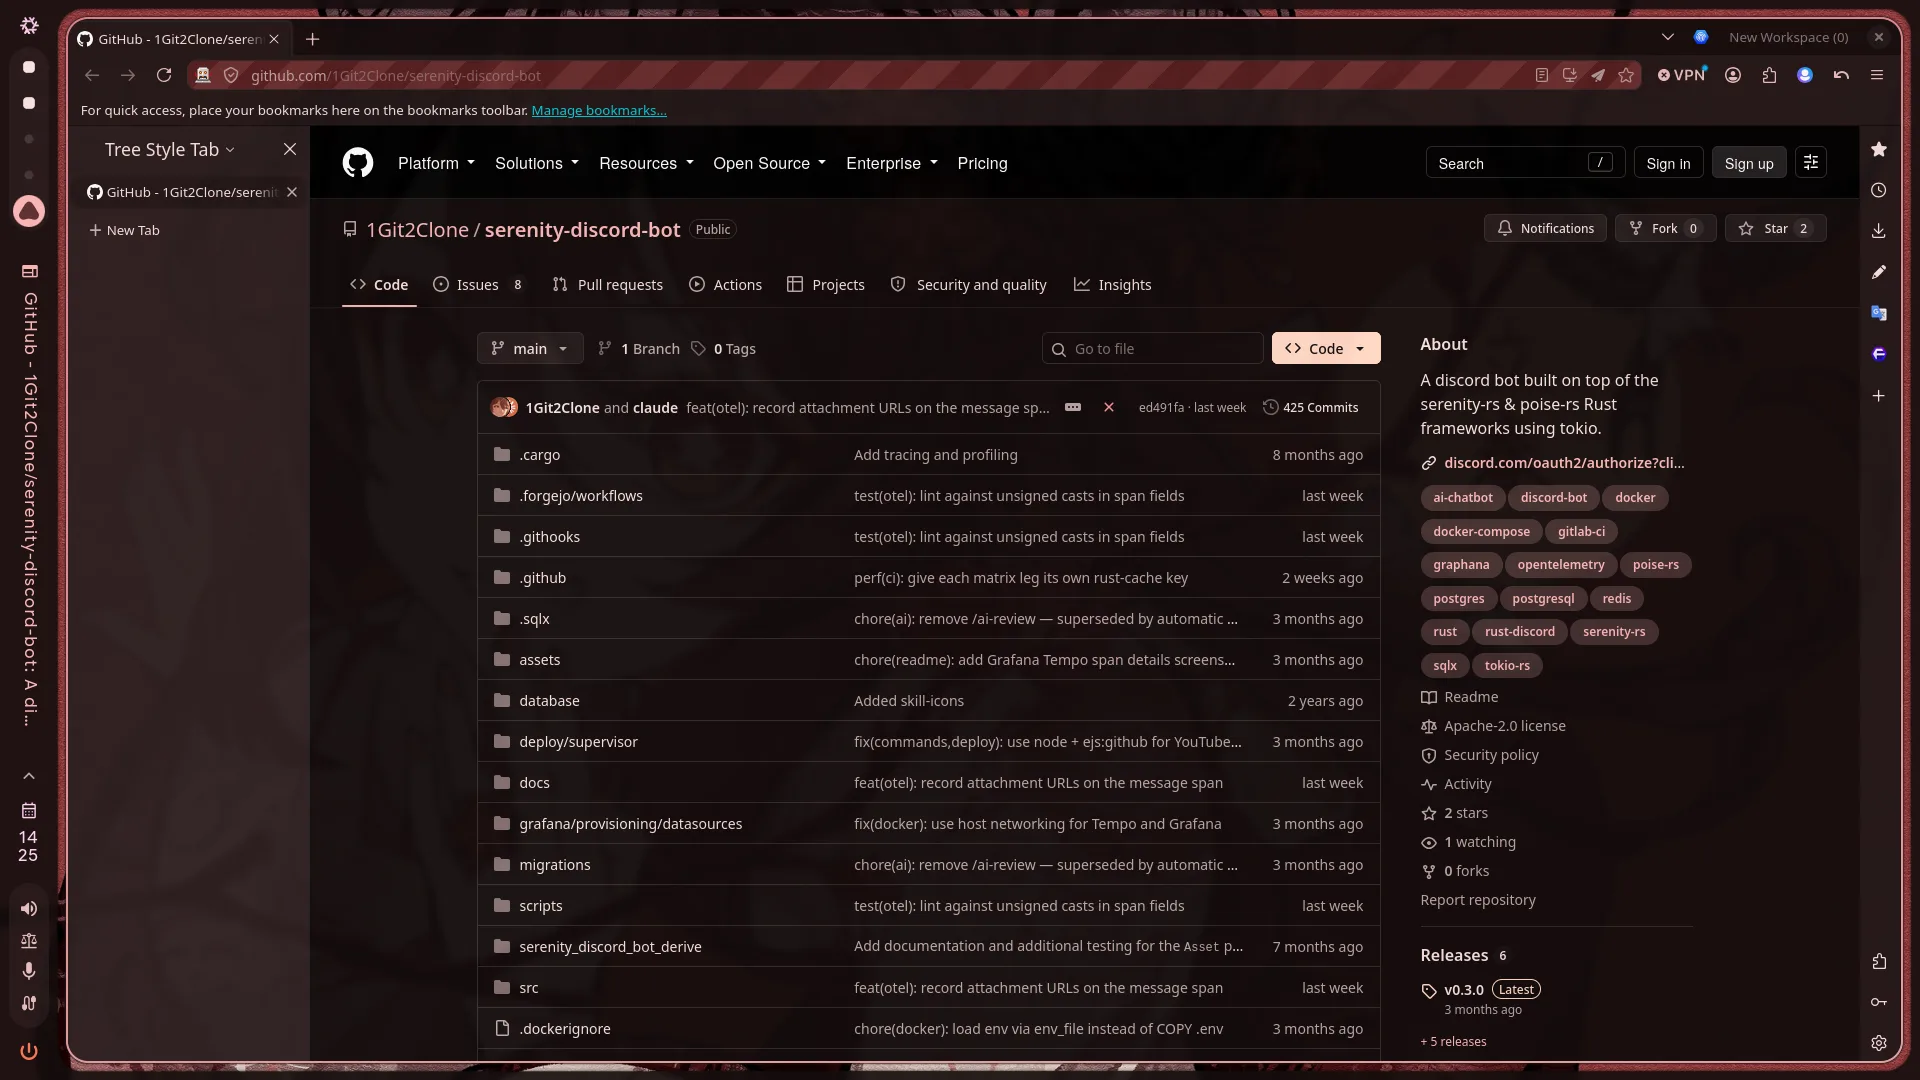Click the Go to file field
This screenshot has width=1920, height=1080.
click(1152, 348)
